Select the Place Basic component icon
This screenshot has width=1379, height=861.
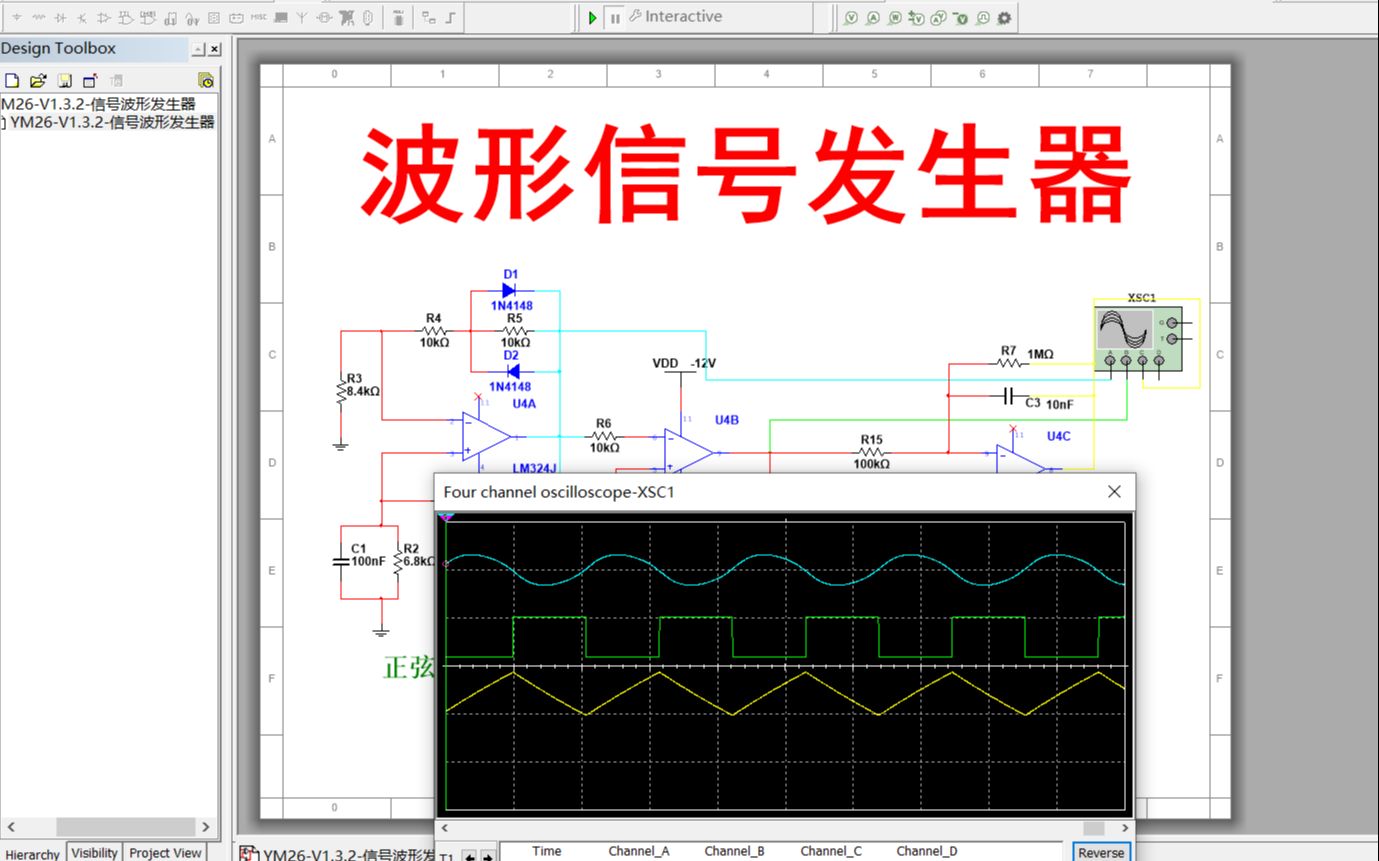[x=37, y=16]
